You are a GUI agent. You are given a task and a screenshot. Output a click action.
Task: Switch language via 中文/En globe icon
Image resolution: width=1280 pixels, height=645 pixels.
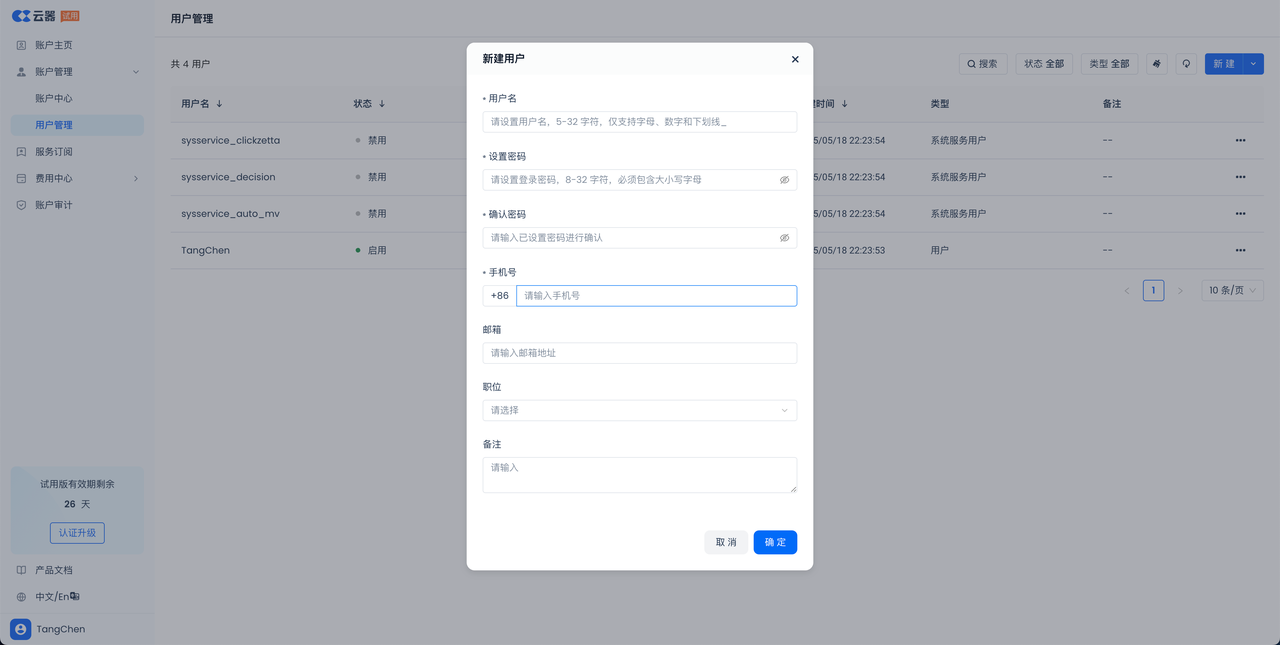coord(22,597)
